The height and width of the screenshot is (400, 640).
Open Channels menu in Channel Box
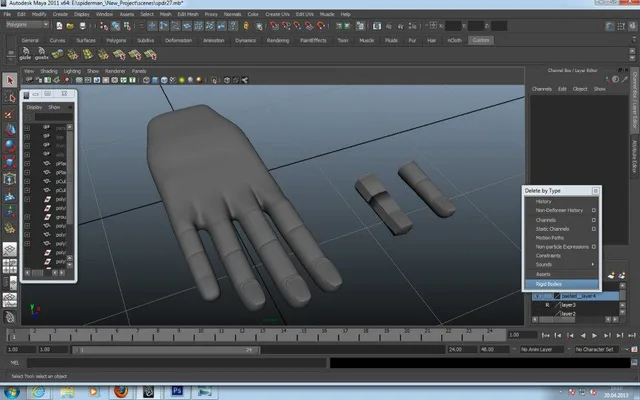pos(542,89)
